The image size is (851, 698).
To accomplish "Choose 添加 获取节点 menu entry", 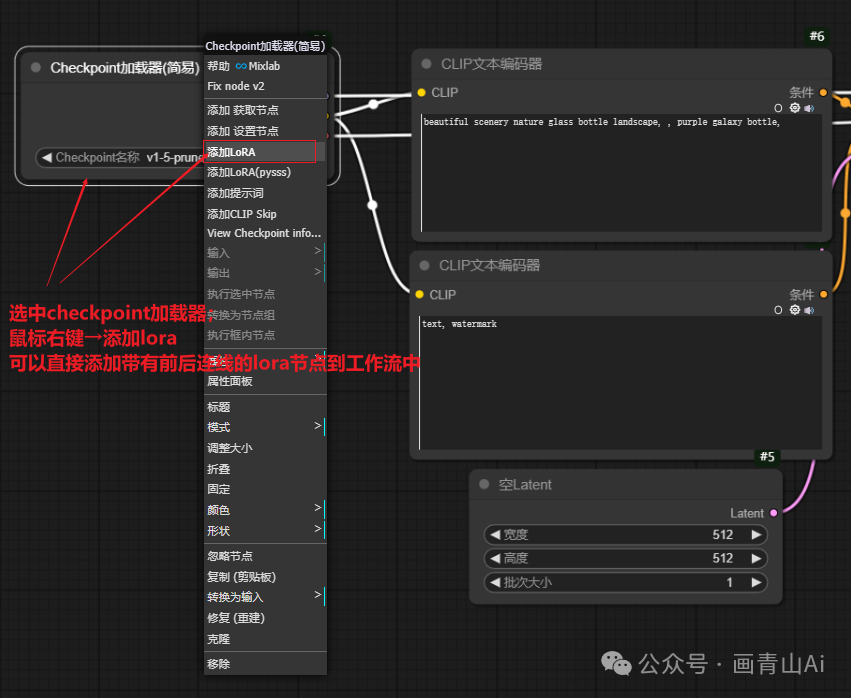I will (265, 110).
